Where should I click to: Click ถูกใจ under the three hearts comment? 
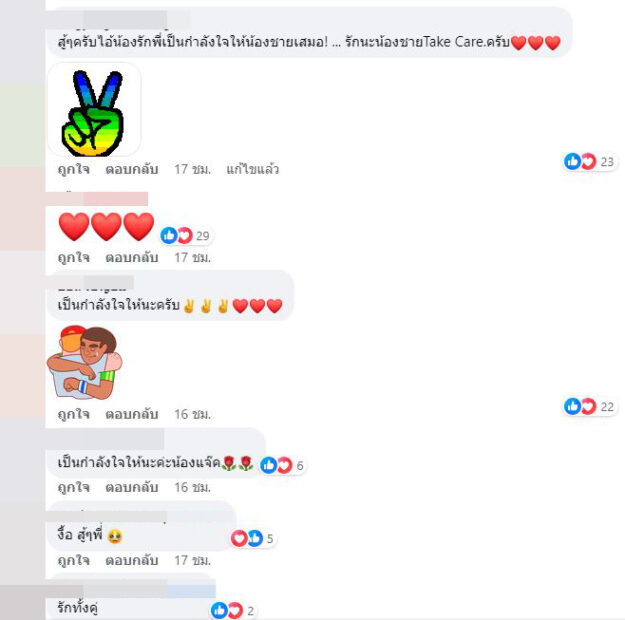click(74, 258)
